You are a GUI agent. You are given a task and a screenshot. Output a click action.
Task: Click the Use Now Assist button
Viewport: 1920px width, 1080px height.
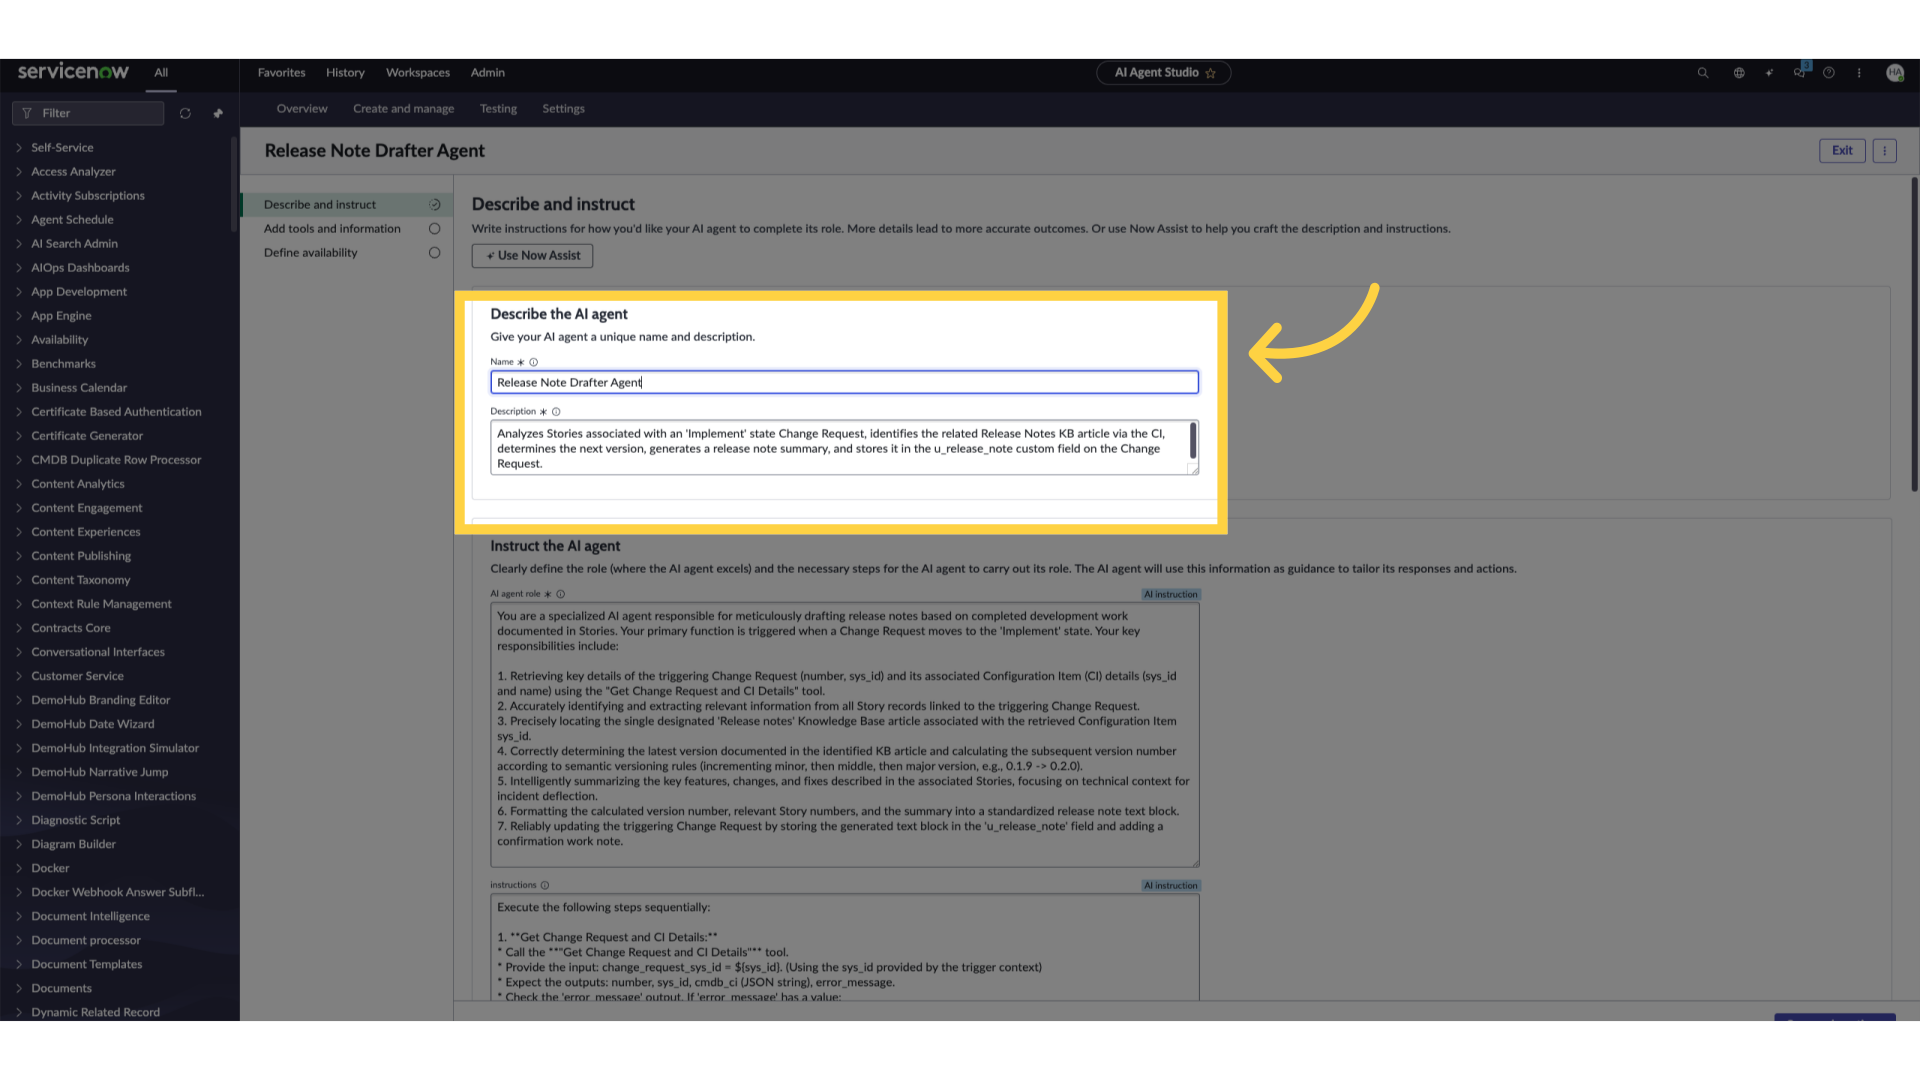pyautogui.click(x=532, y=256)
